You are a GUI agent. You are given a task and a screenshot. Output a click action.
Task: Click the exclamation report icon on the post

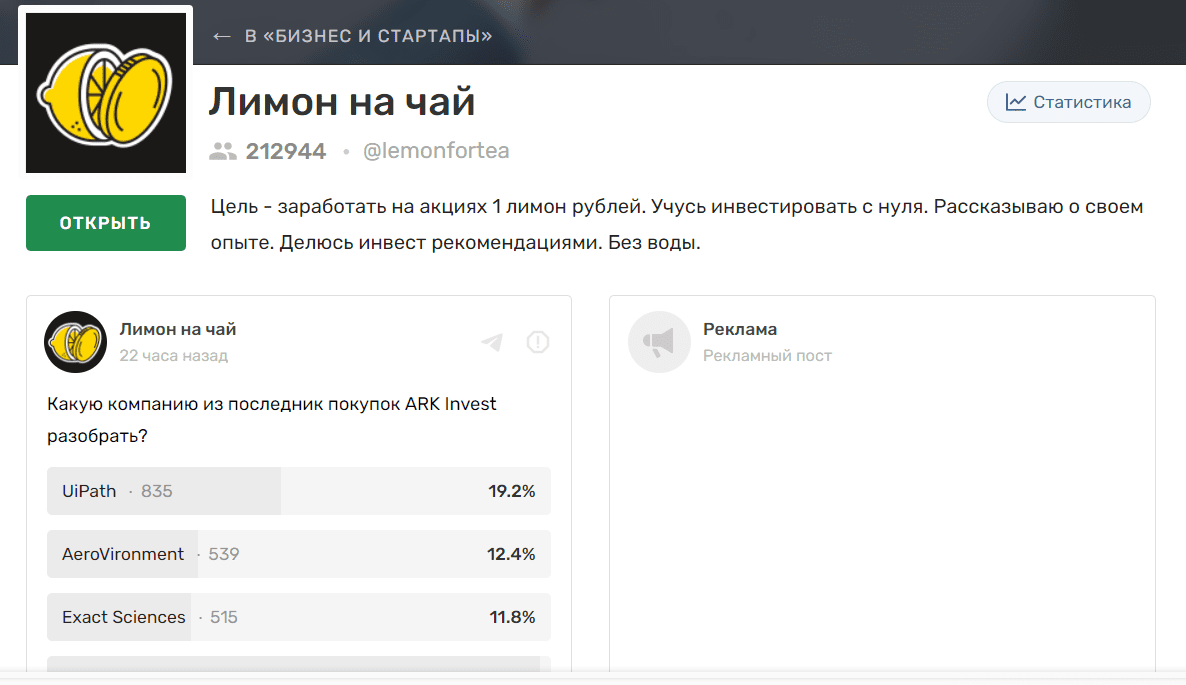tap(537, 341)
